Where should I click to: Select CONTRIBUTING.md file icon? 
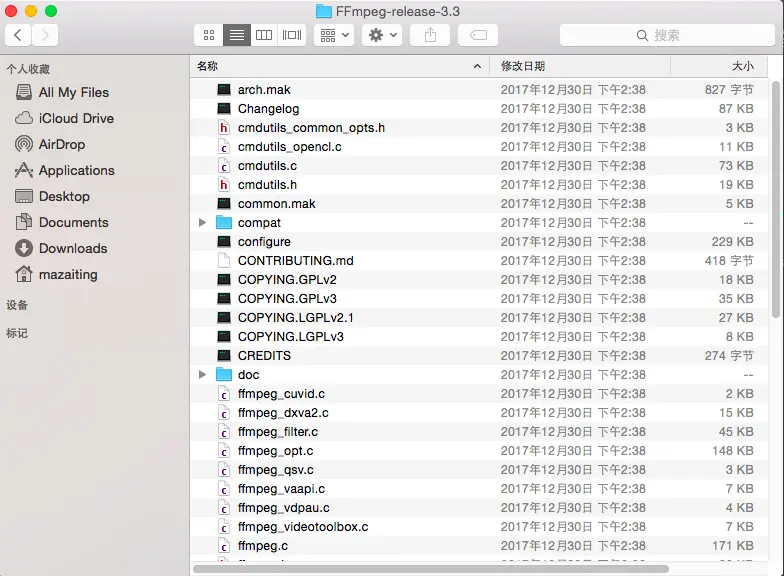coord(224,260)
